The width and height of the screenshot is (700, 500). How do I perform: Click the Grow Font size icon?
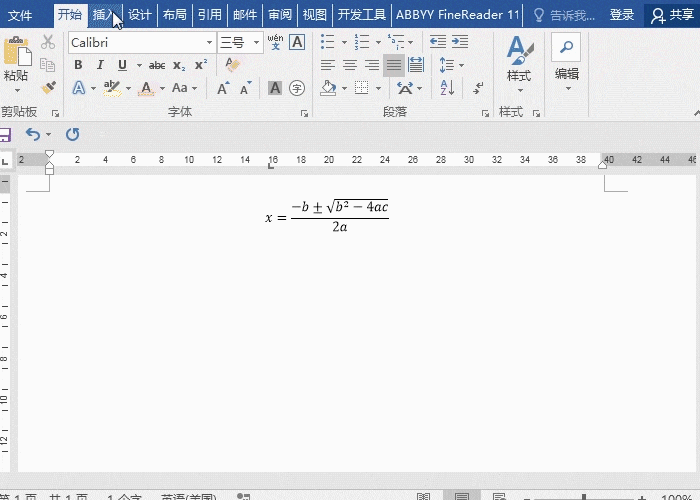click(x=223, y=88)
